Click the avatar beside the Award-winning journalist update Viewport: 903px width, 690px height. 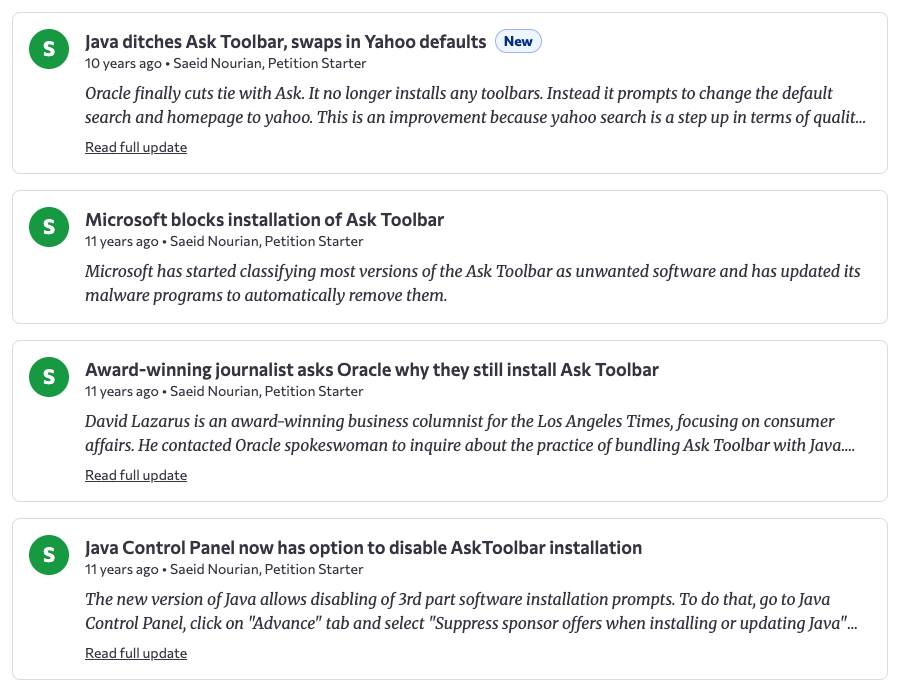(x=49, y=378)
